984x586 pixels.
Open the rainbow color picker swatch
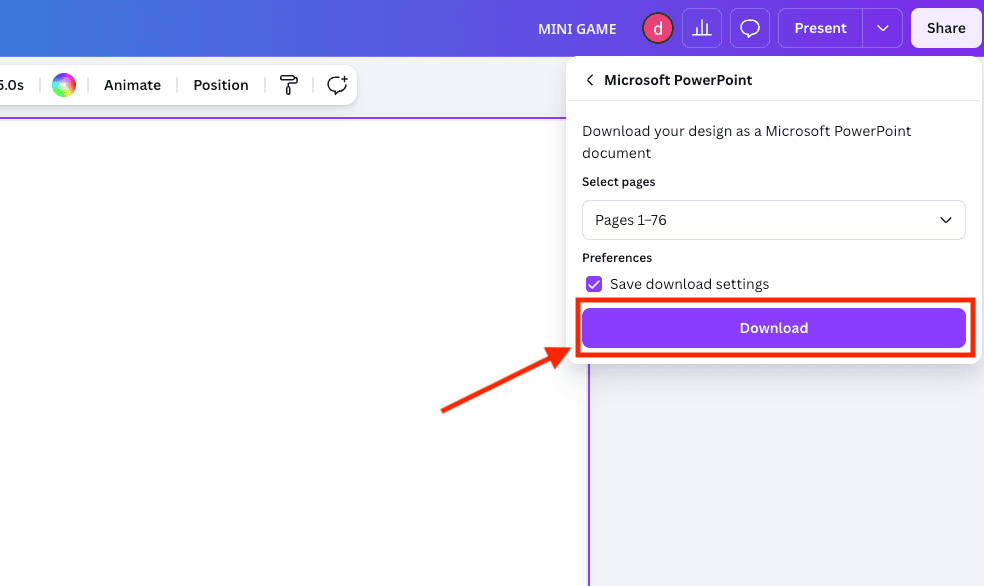(x=64, y=85)
